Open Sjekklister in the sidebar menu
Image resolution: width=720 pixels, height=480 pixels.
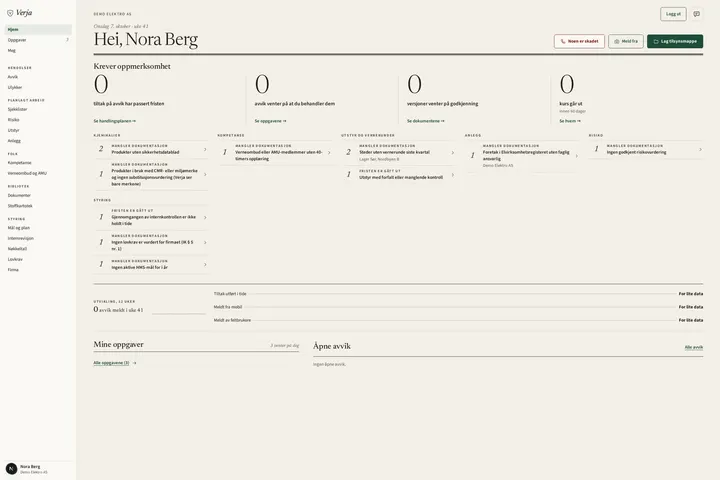(17, 109)
